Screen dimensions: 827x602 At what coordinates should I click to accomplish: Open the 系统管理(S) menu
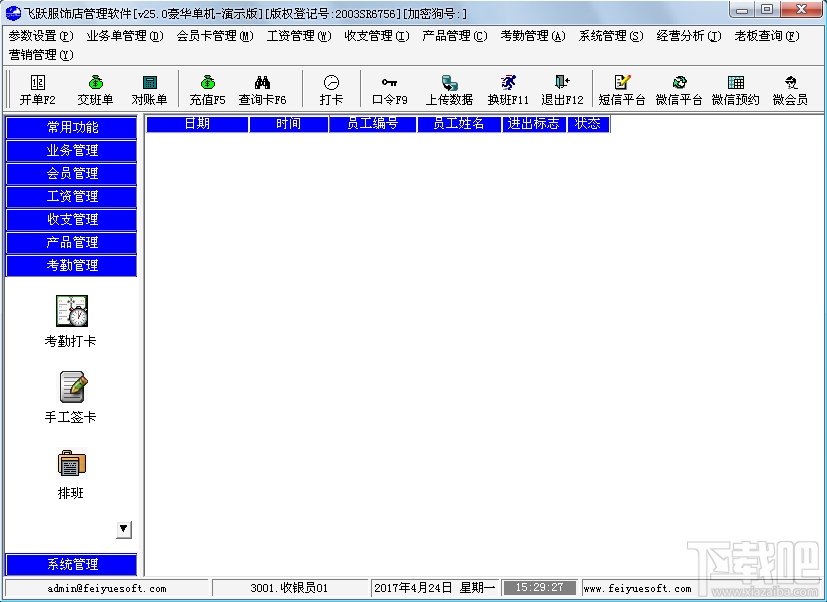tap(611, 36)
